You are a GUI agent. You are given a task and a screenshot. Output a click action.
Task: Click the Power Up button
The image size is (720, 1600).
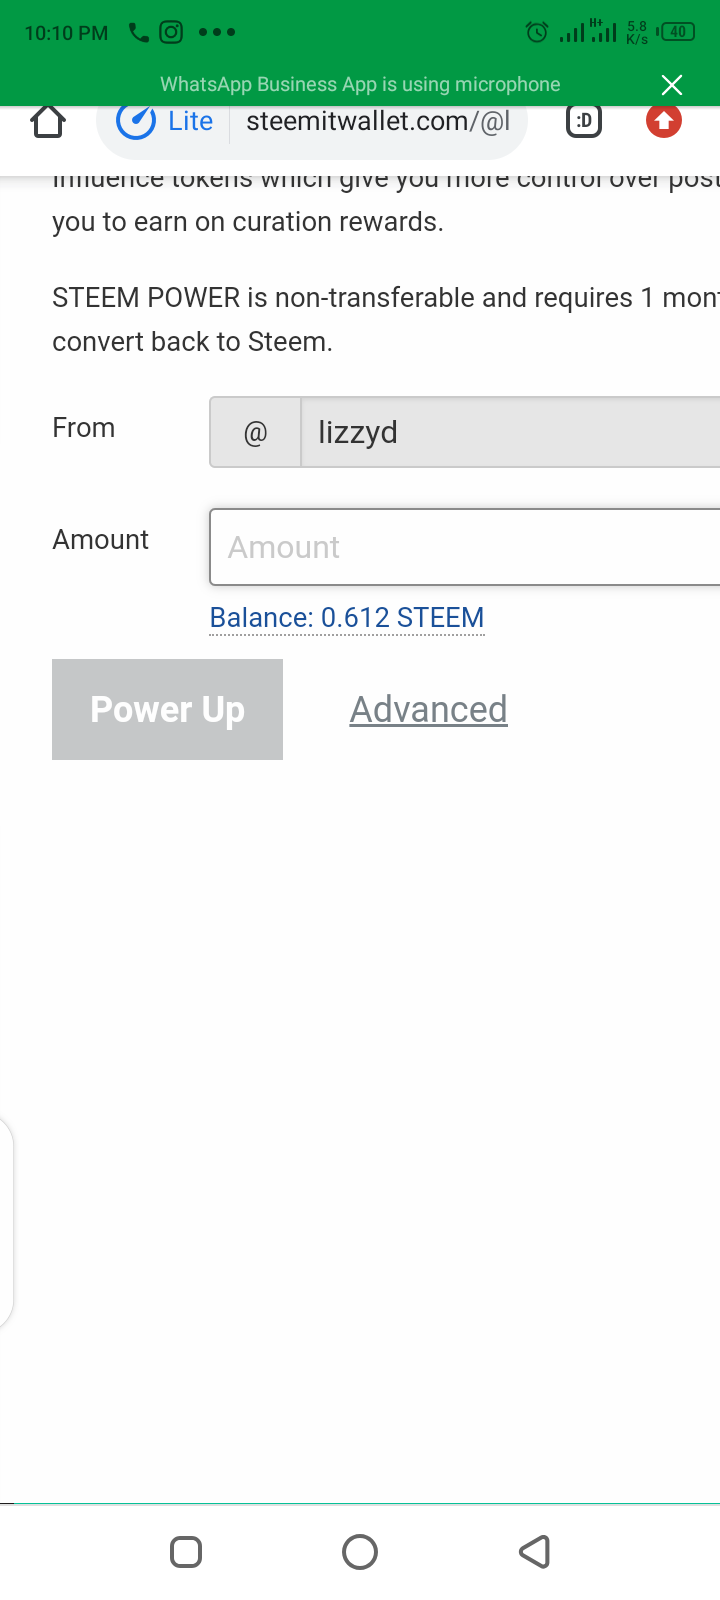coord(167,709)
